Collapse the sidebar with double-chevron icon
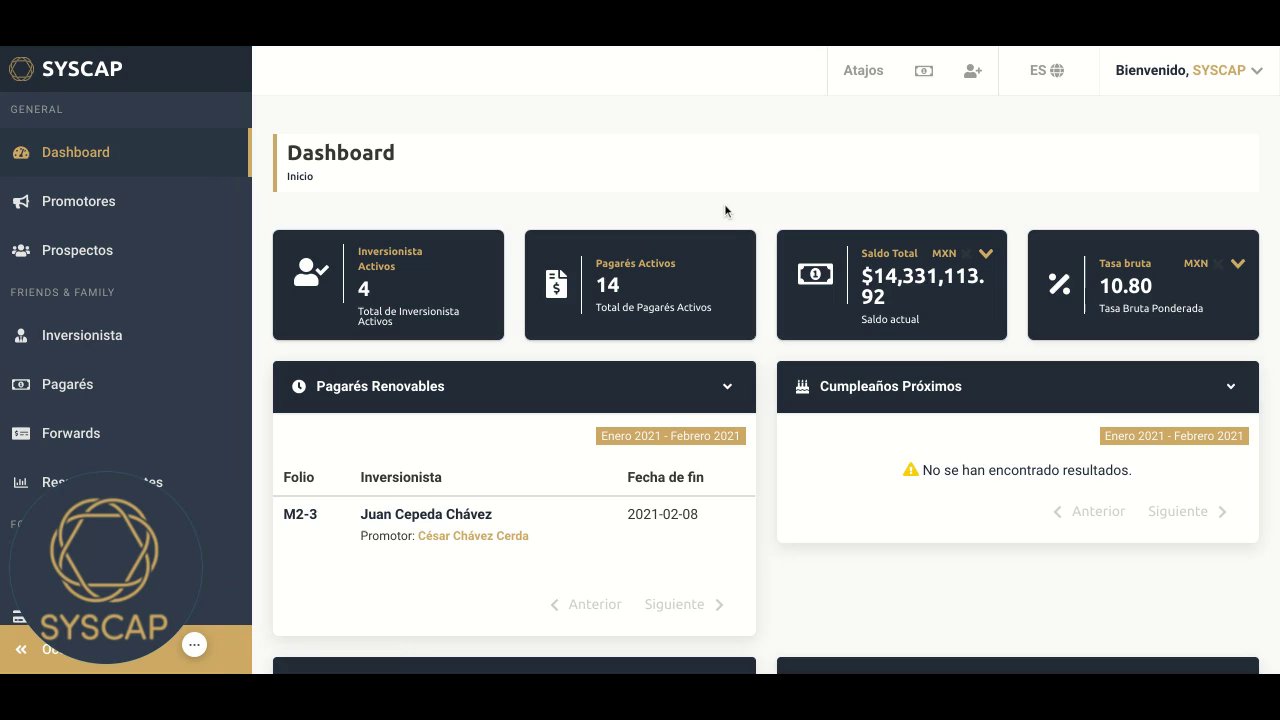The image size is (1280, 720). pos(21,650)
